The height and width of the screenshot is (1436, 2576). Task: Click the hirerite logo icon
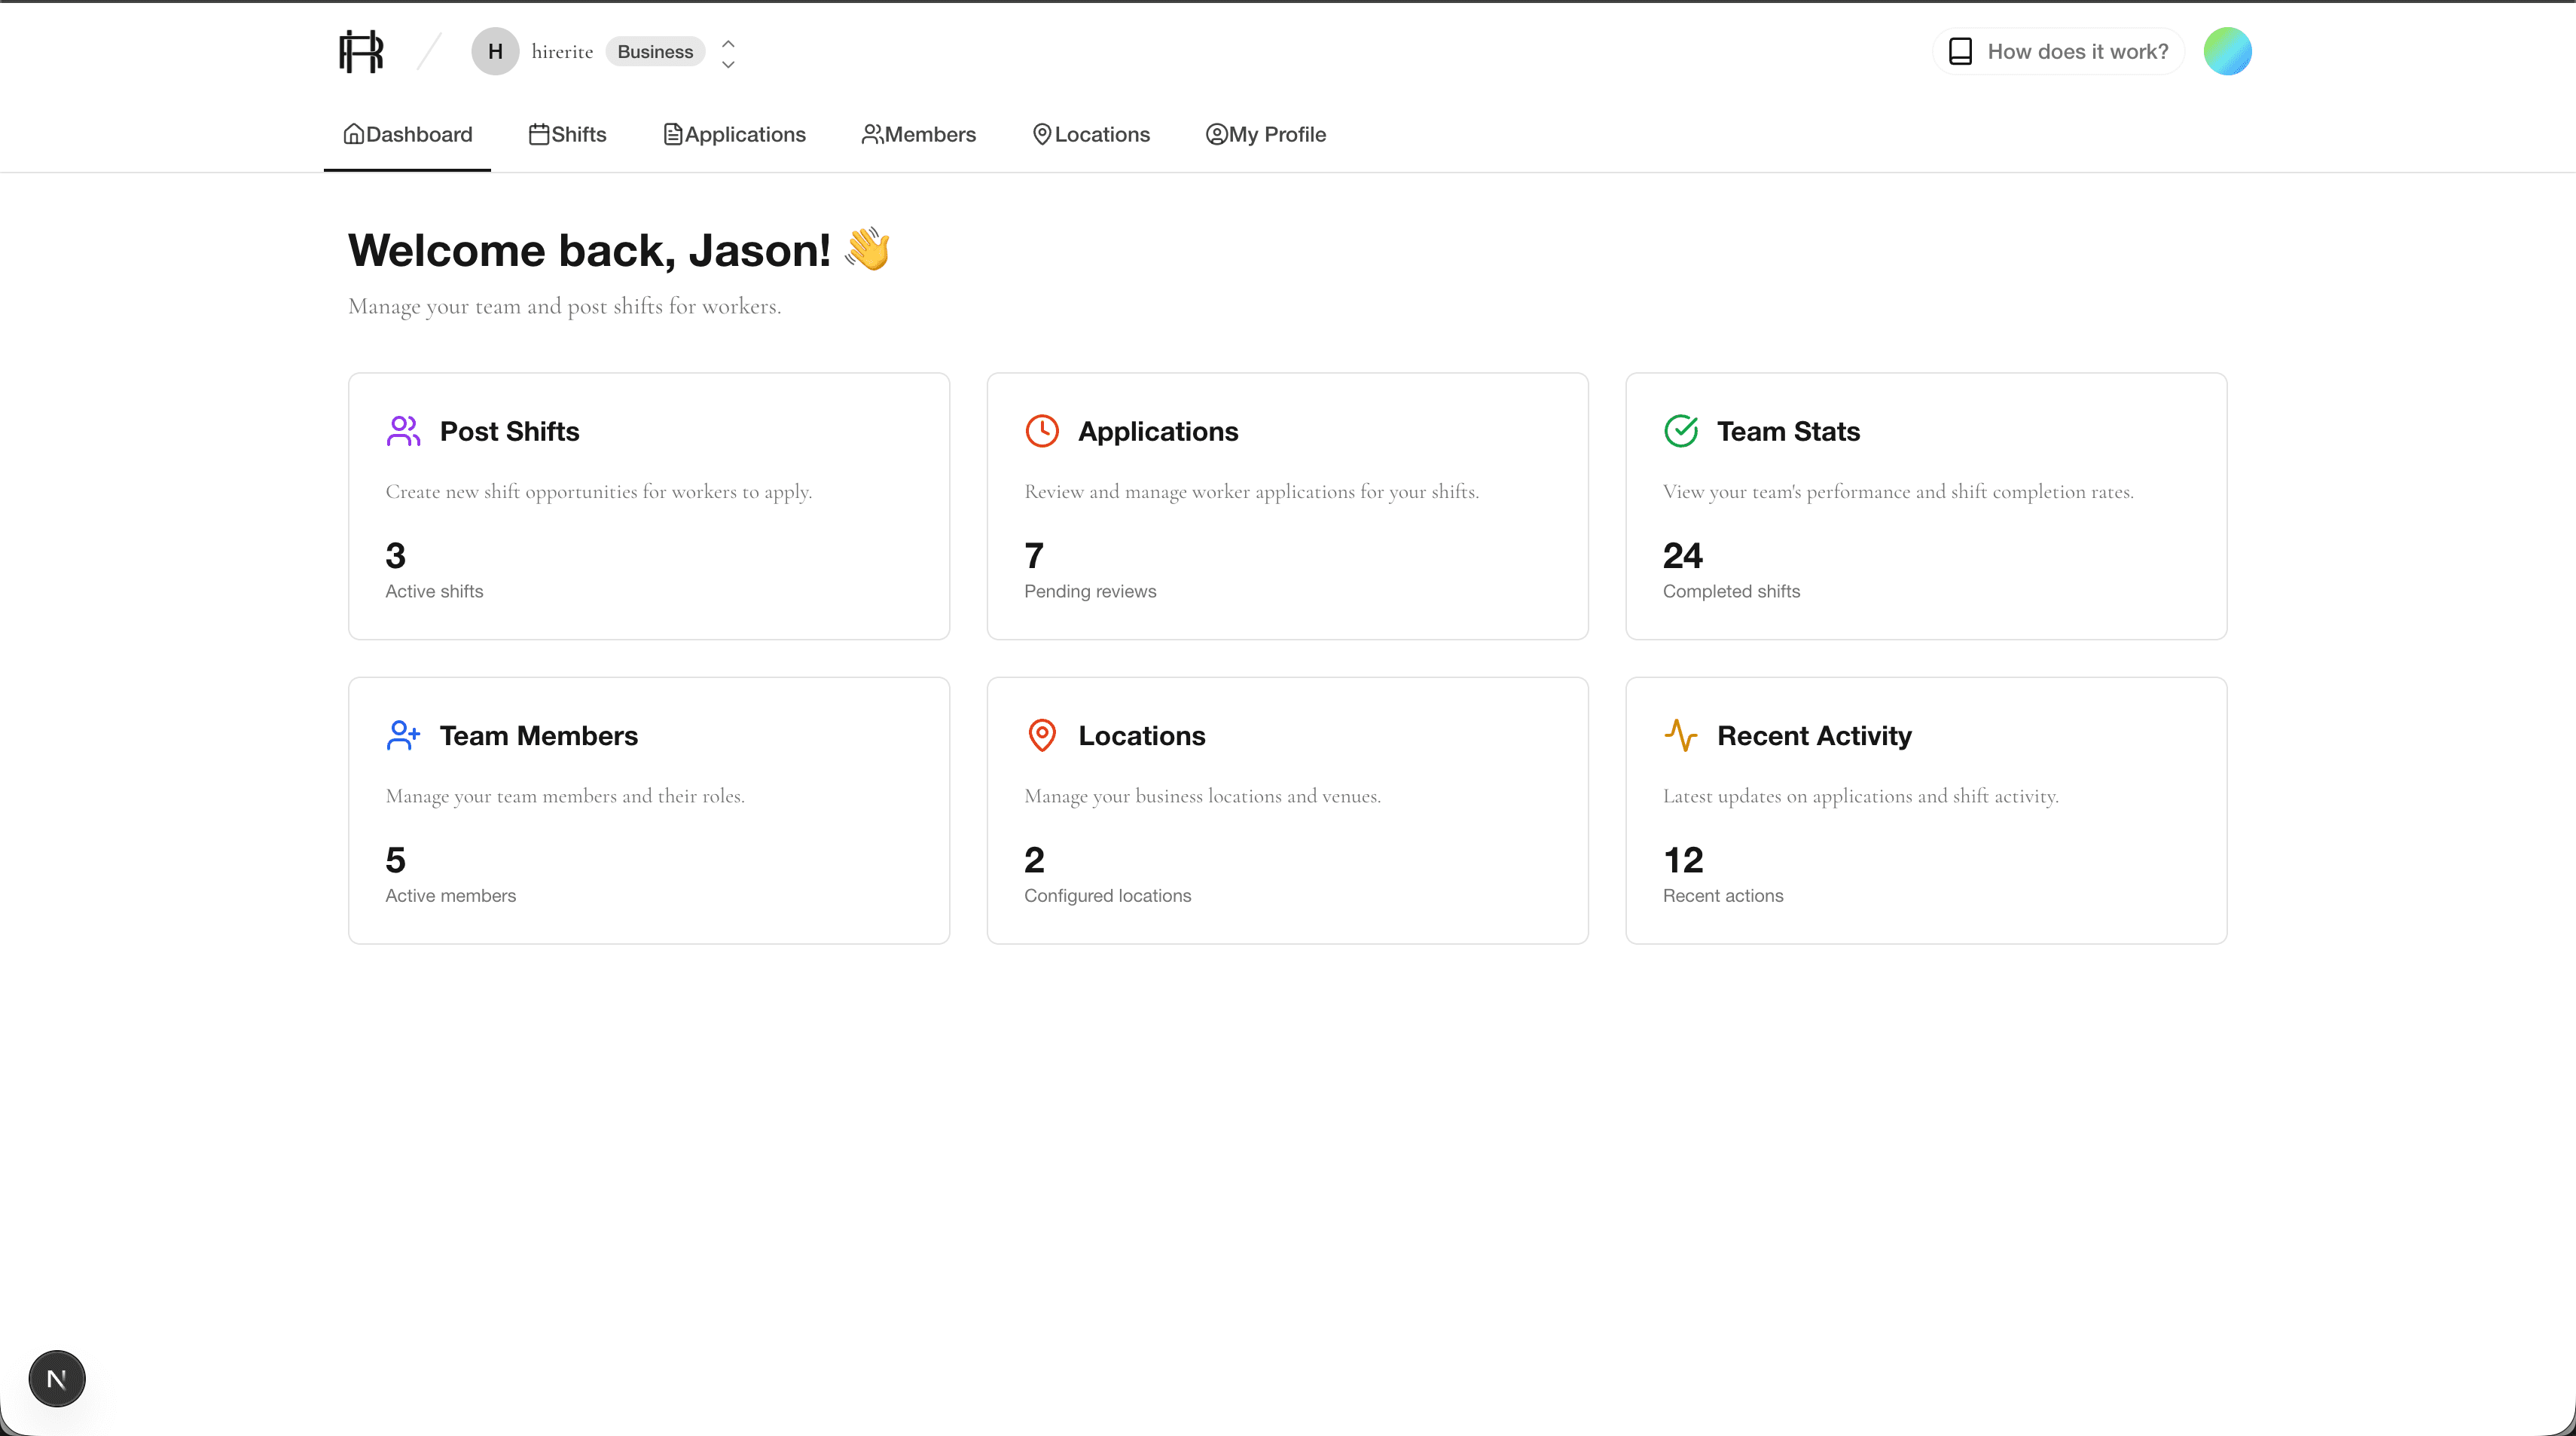coord(361,51)
